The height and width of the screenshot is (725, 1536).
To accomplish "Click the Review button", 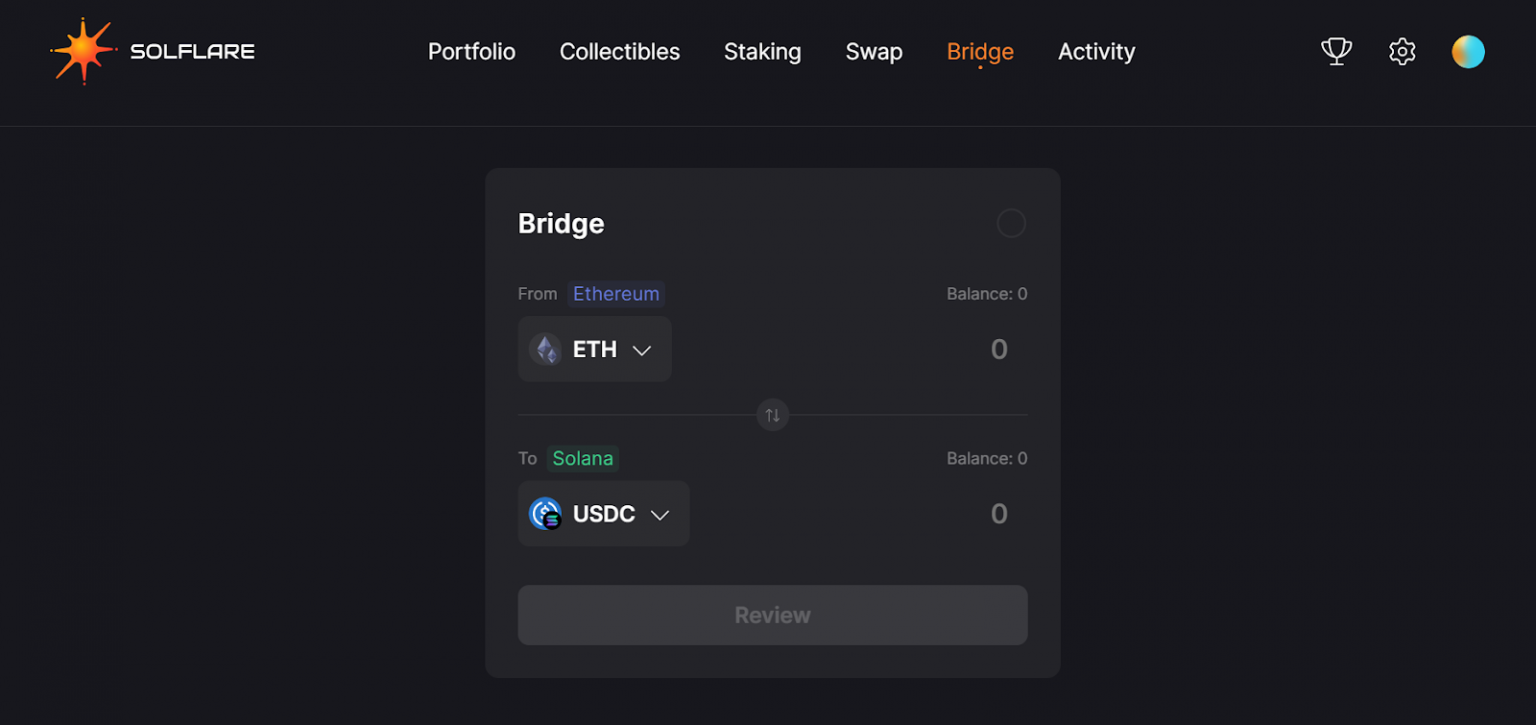I will pos(772,614).
